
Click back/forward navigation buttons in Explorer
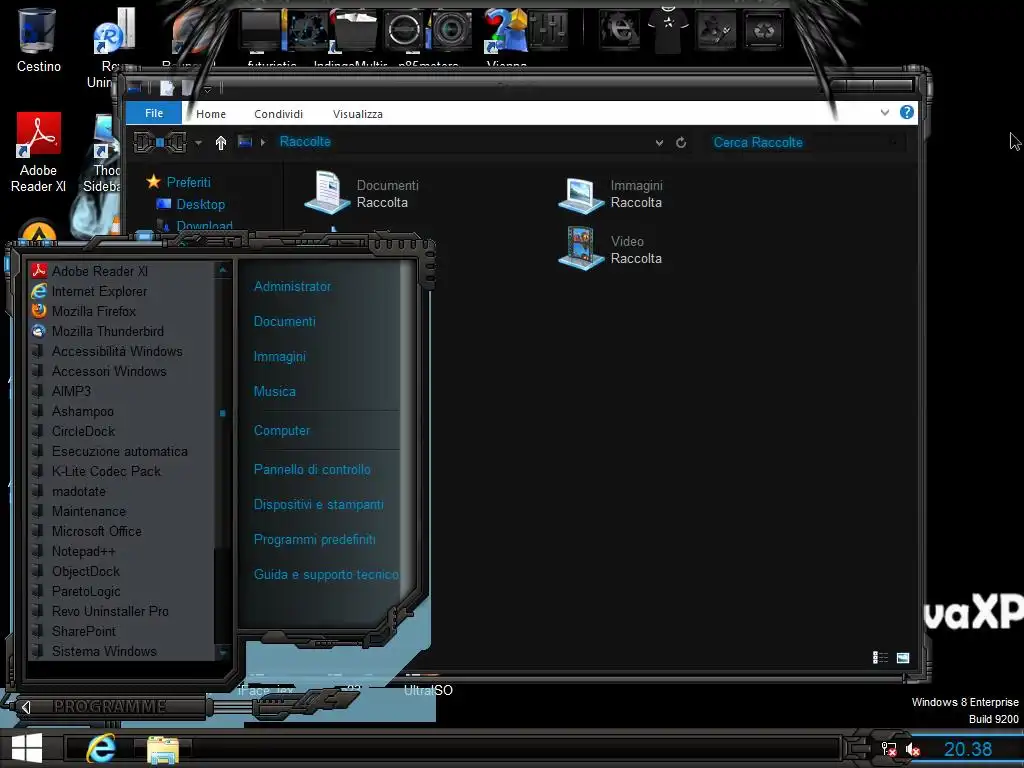(x=160, y=142)
